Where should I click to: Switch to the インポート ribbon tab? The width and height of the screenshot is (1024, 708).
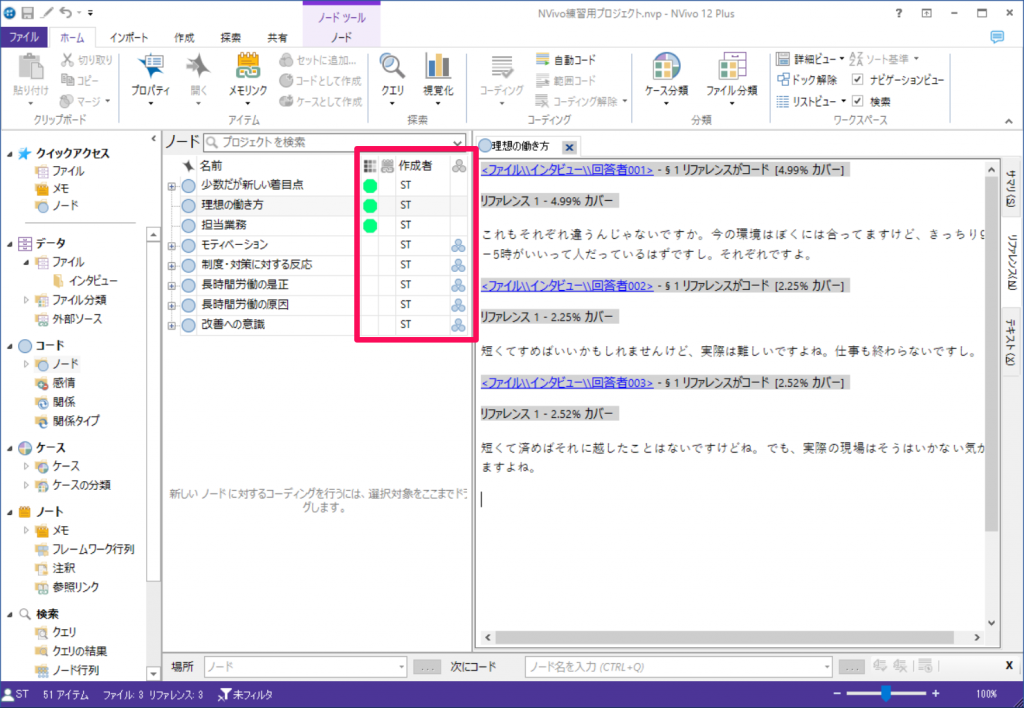pyautogui.click(x=129, y=37)
